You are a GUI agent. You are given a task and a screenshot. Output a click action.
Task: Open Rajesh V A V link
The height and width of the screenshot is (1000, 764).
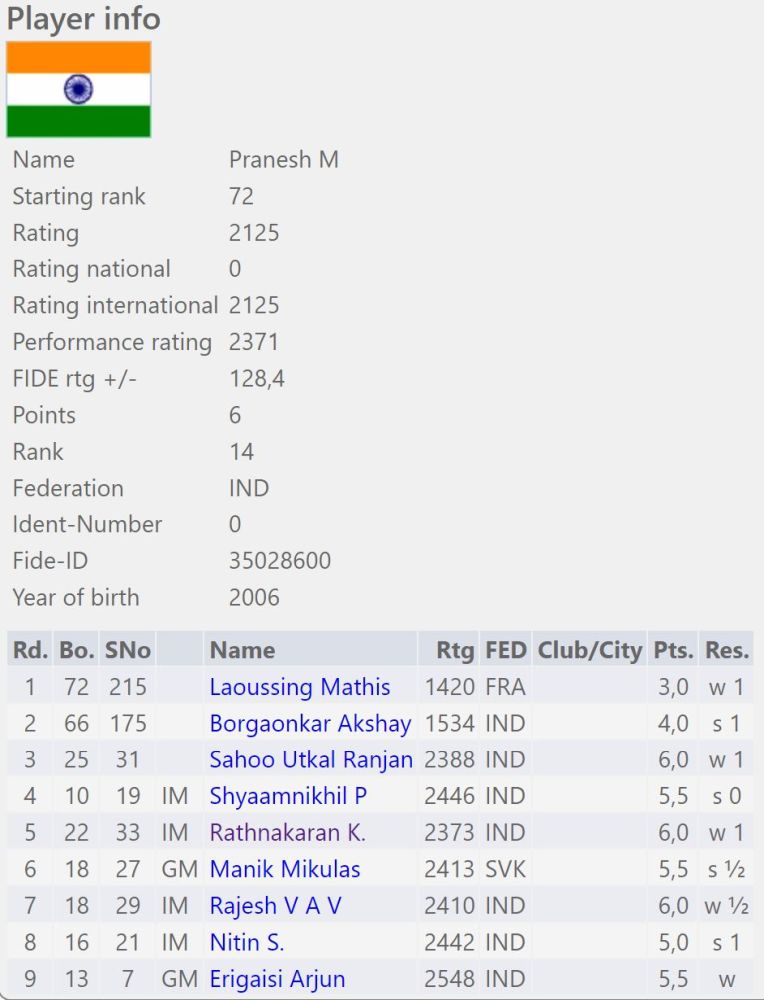[x=275, y=906]
